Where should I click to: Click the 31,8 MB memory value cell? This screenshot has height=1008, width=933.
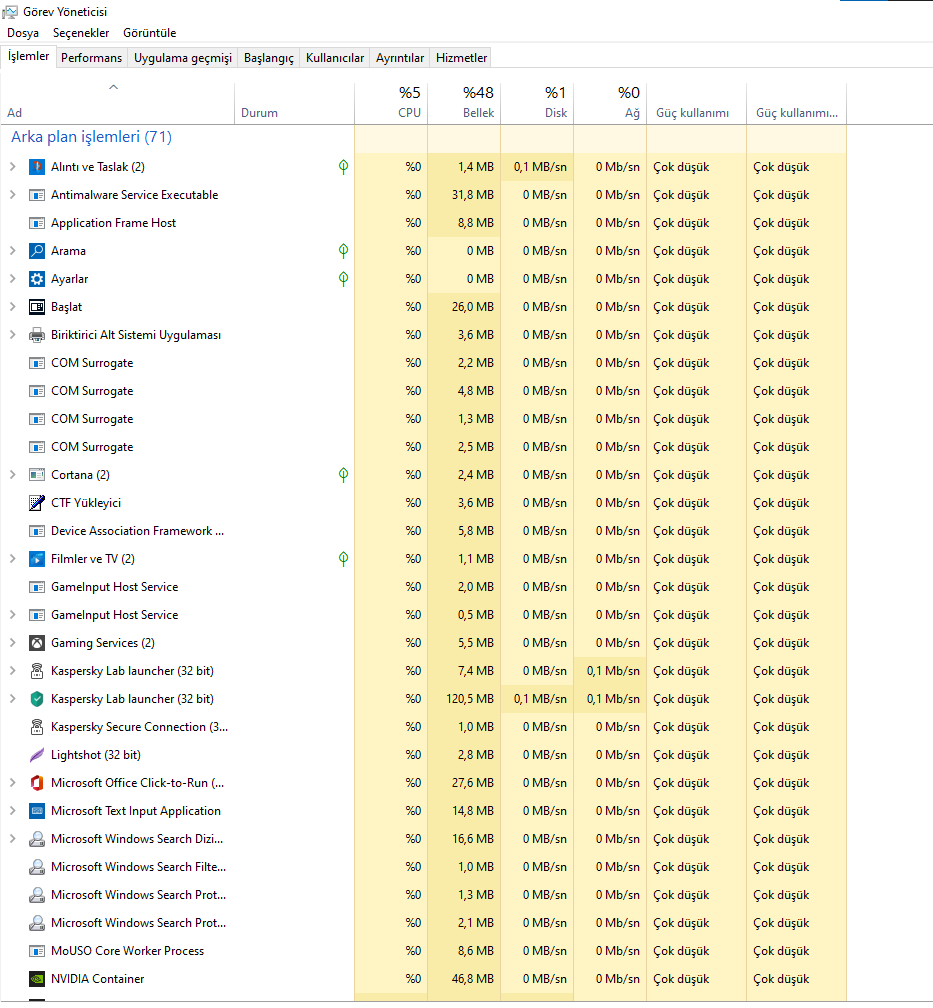pyautogui.click(x=464, y=195)
